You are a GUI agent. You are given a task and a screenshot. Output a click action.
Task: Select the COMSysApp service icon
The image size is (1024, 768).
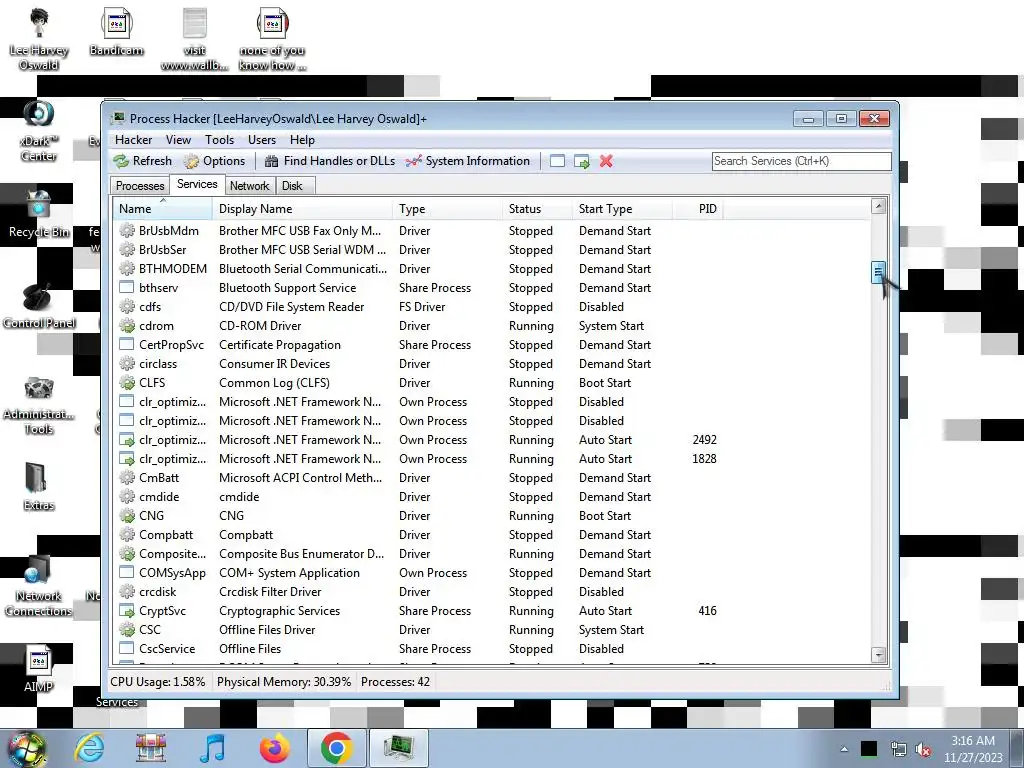tap(127, 573)
